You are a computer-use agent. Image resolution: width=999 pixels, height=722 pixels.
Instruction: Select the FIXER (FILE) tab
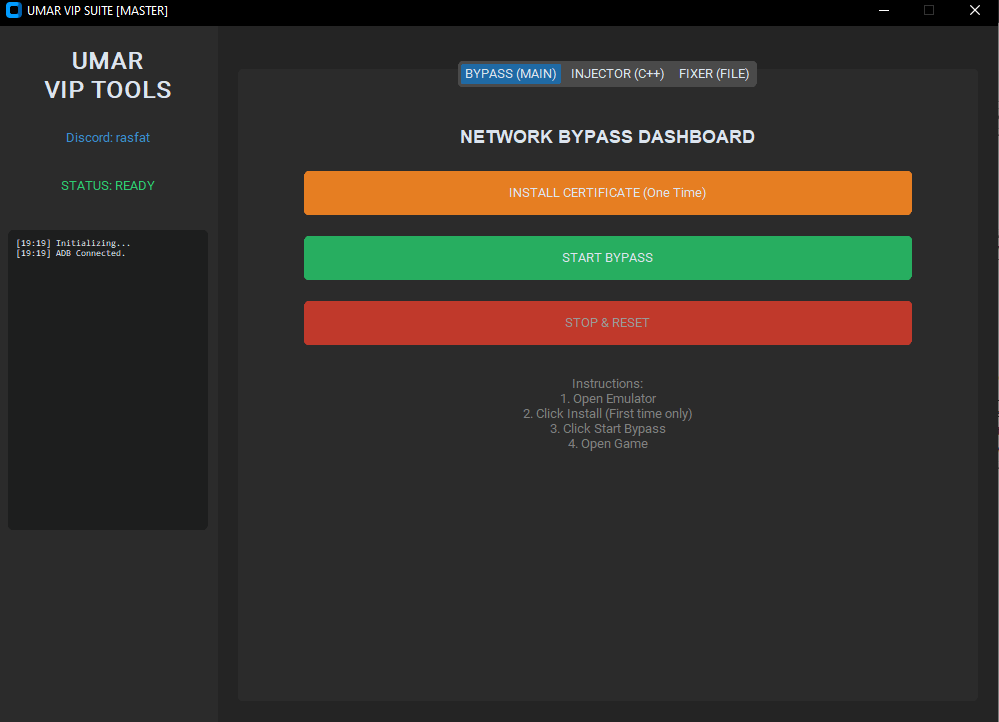(x=714, y=74)
